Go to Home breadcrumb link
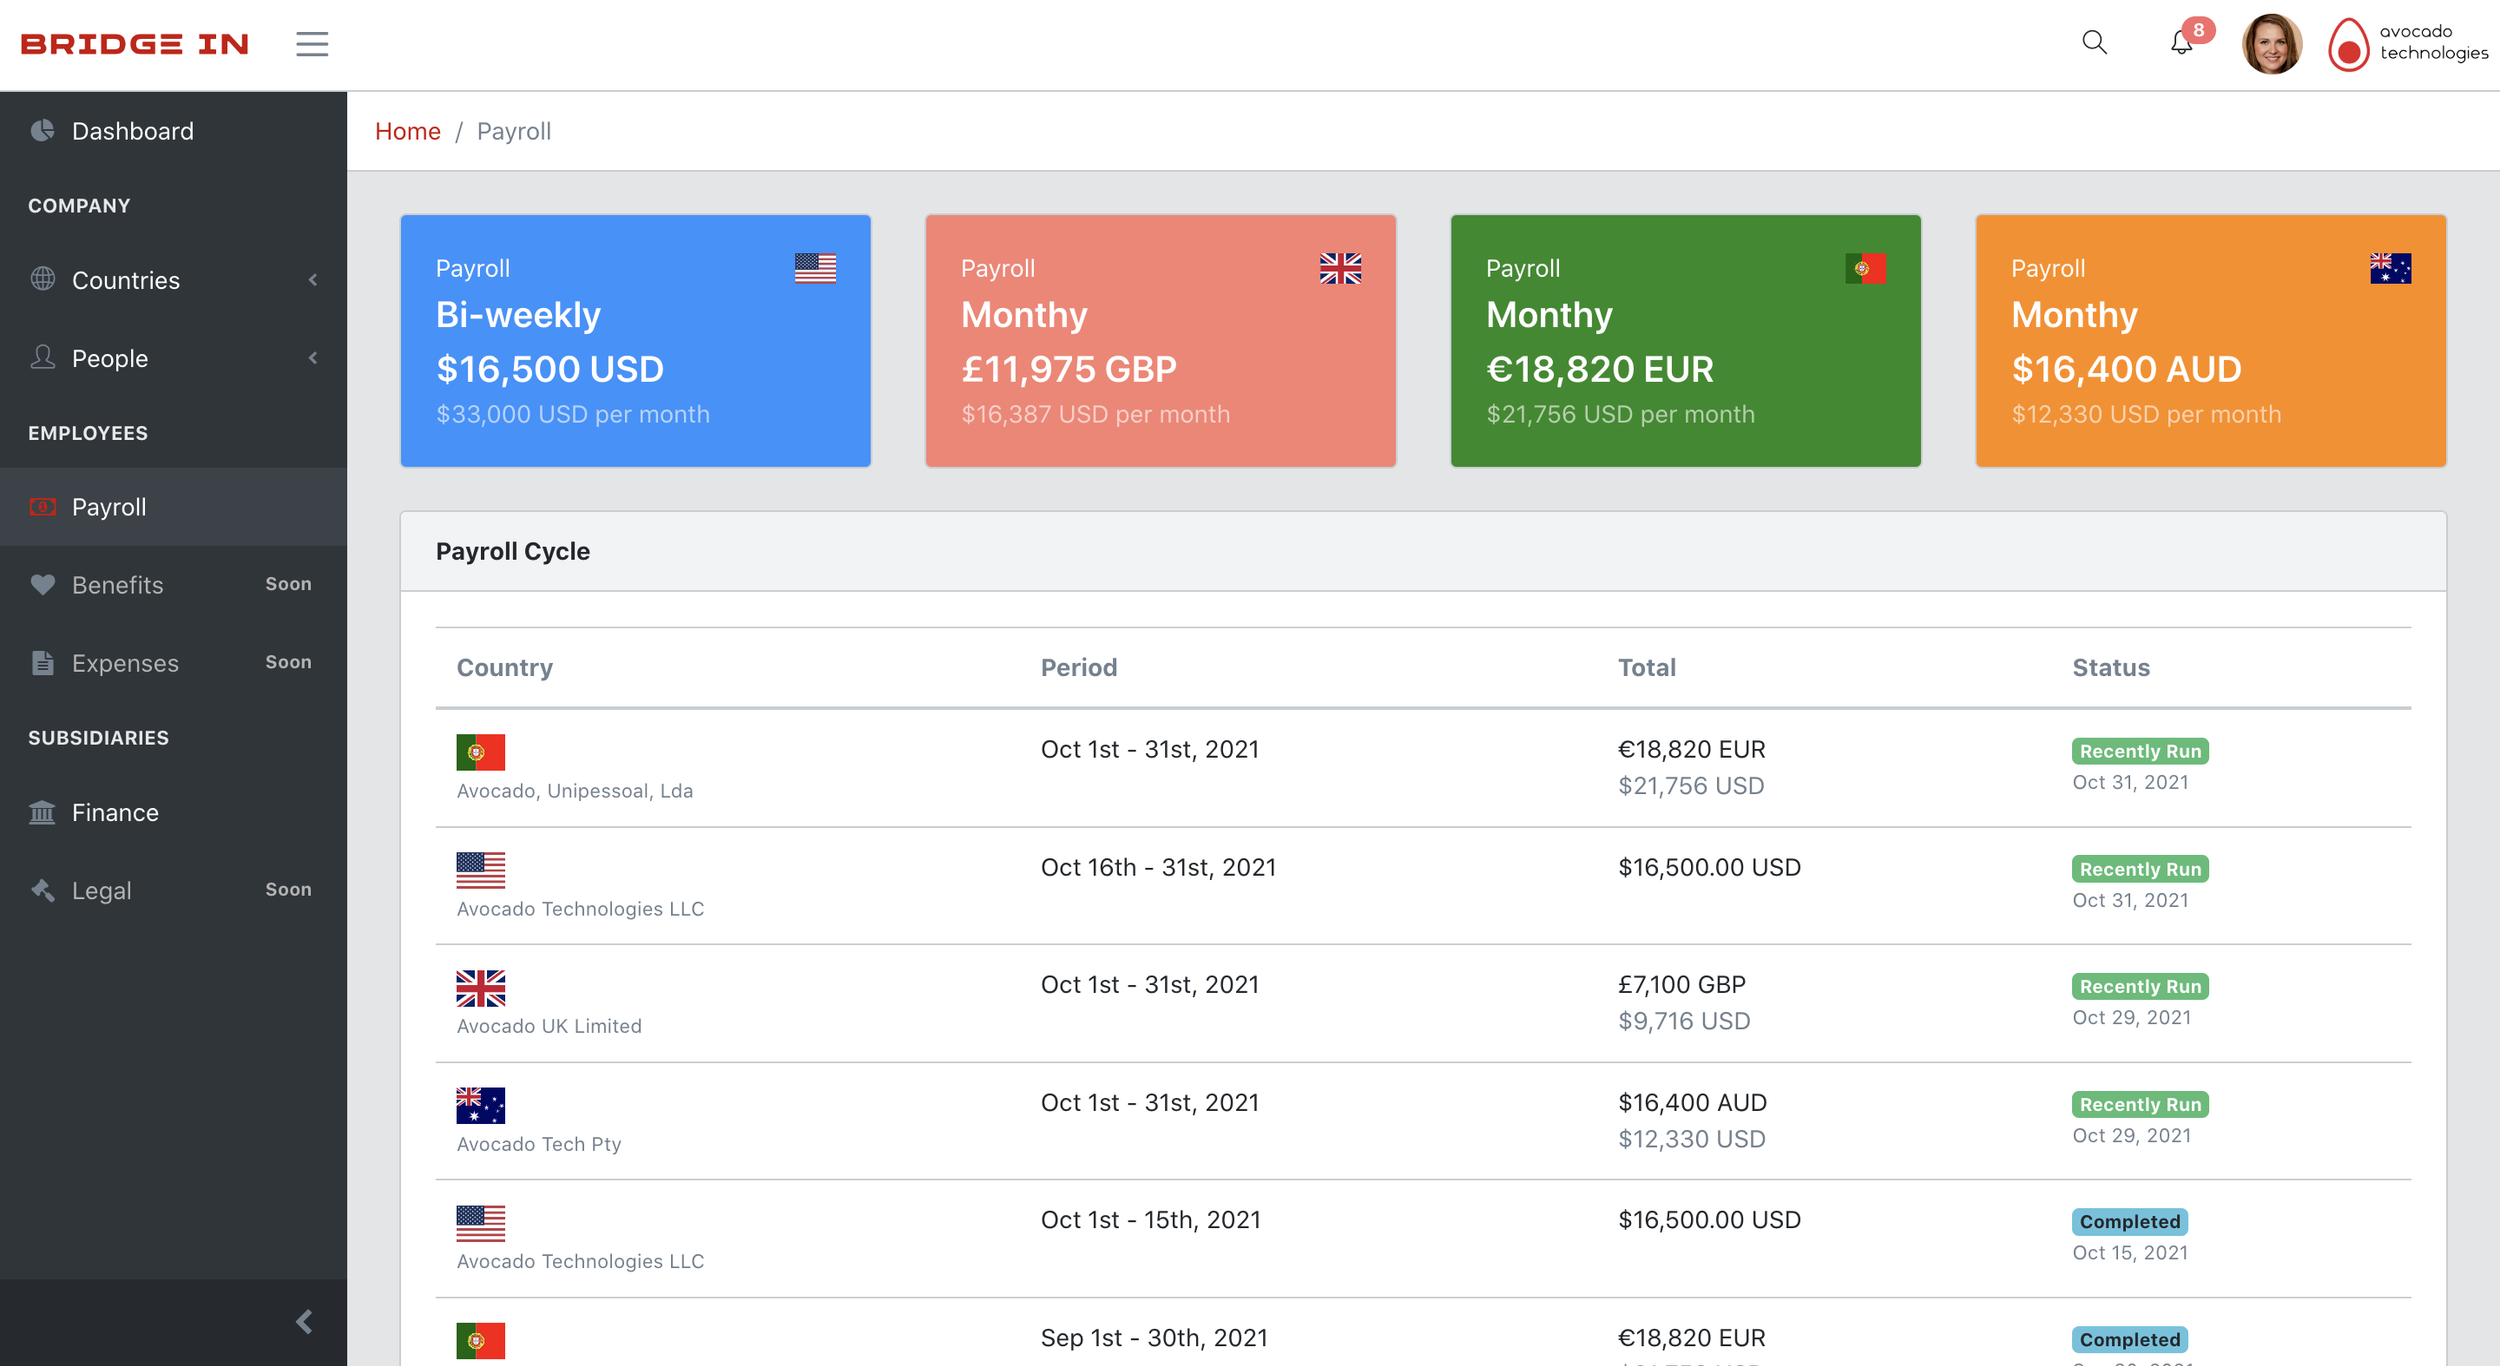 407,131
